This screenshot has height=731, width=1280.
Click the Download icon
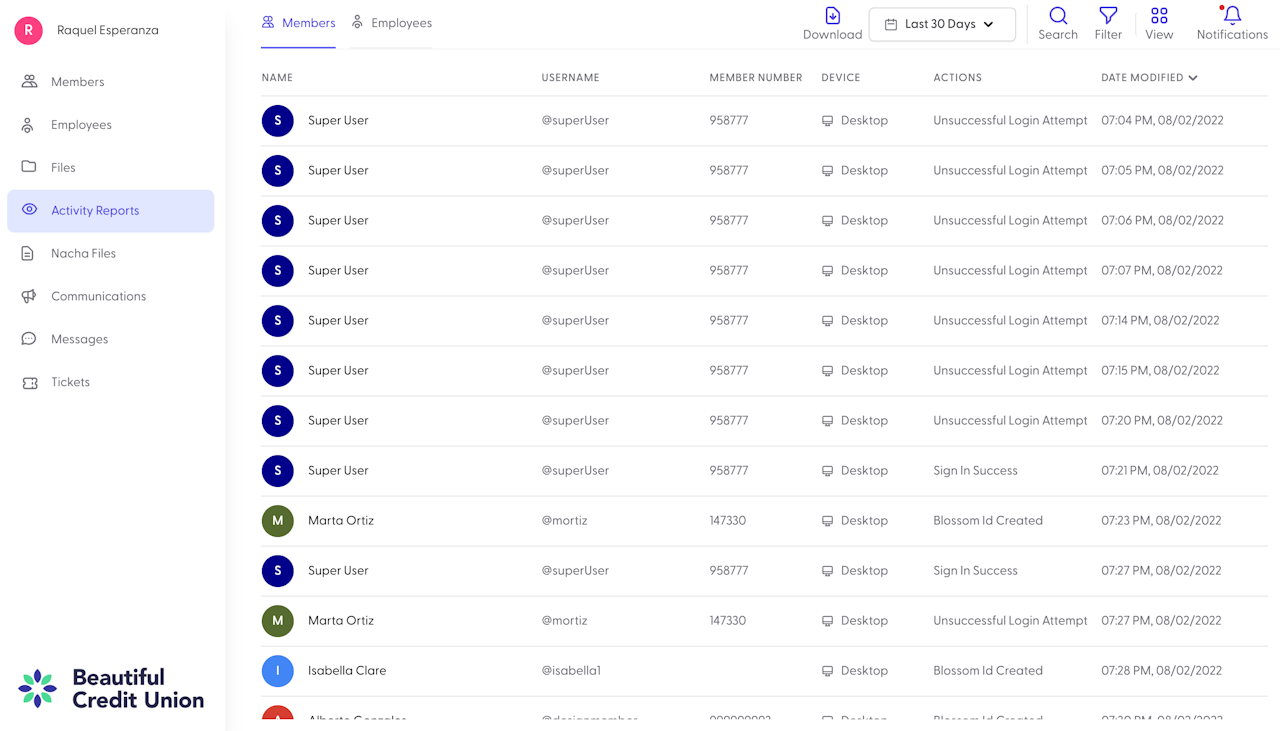click(x=832, y=16)
